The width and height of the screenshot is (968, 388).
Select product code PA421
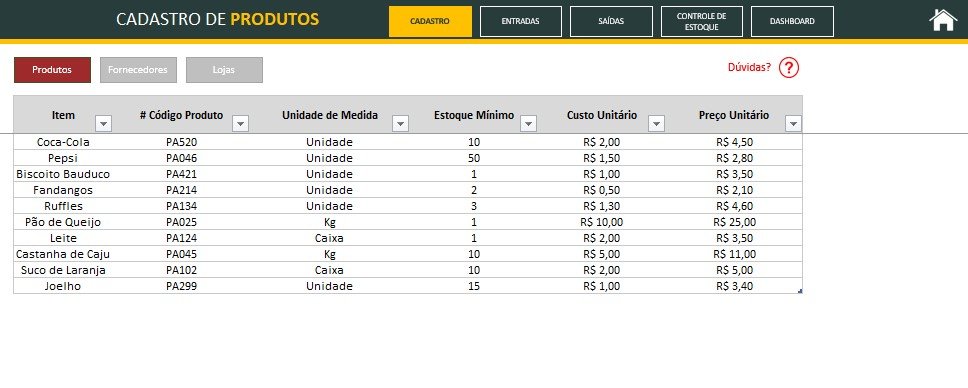click(x=182, y=174)
